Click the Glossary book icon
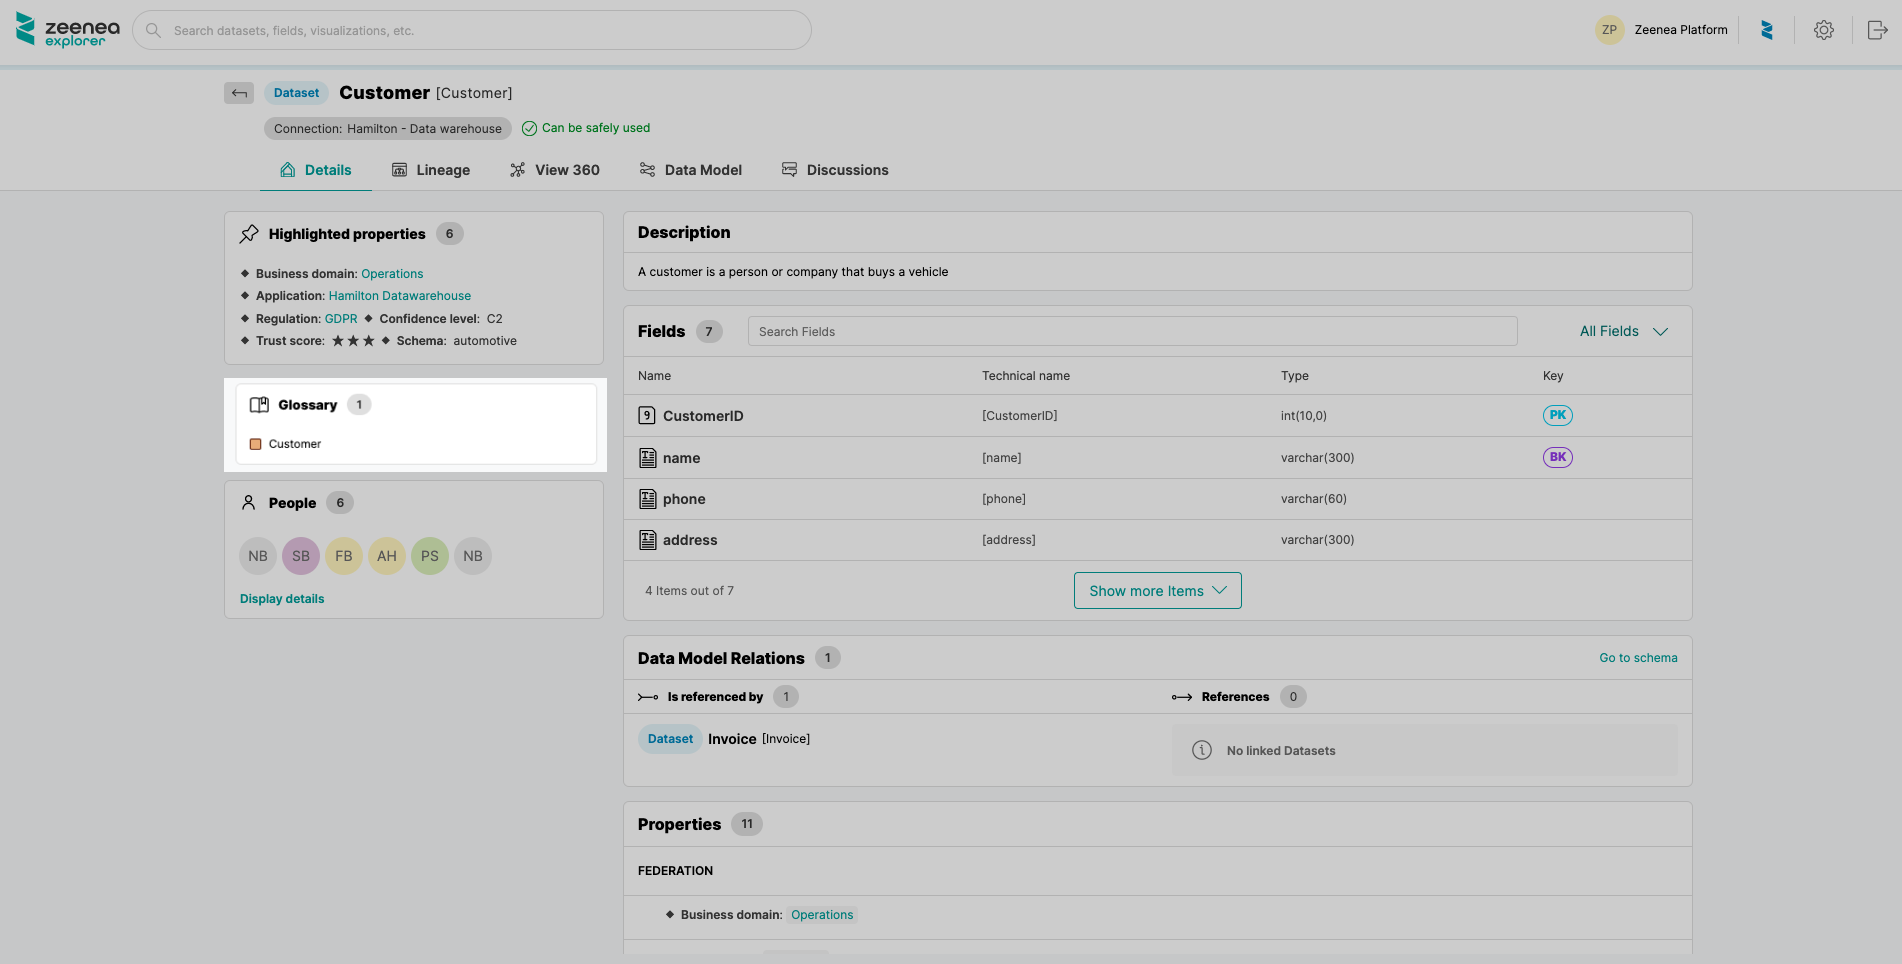This screenshot has height=964, width=1902. click(x=259, y=405)
